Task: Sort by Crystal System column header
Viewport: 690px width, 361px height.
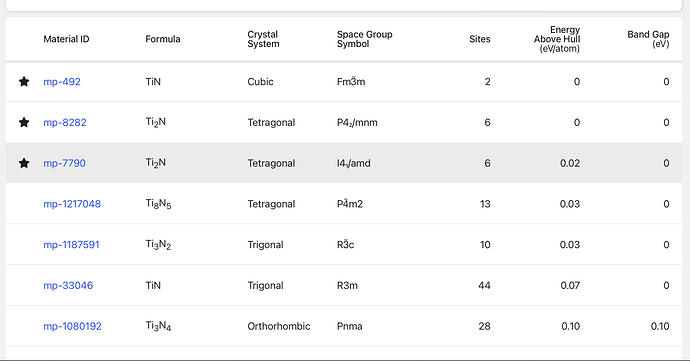Action: pos(263,39)
